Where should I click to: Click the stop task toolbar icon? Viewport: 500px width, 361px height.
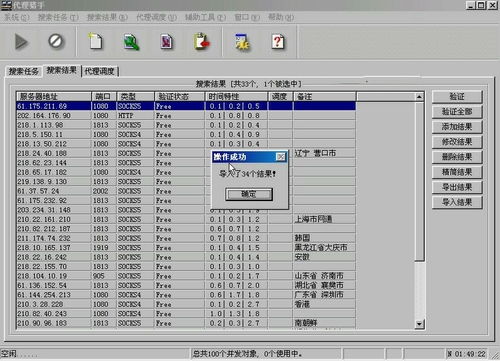pos(55,41)
